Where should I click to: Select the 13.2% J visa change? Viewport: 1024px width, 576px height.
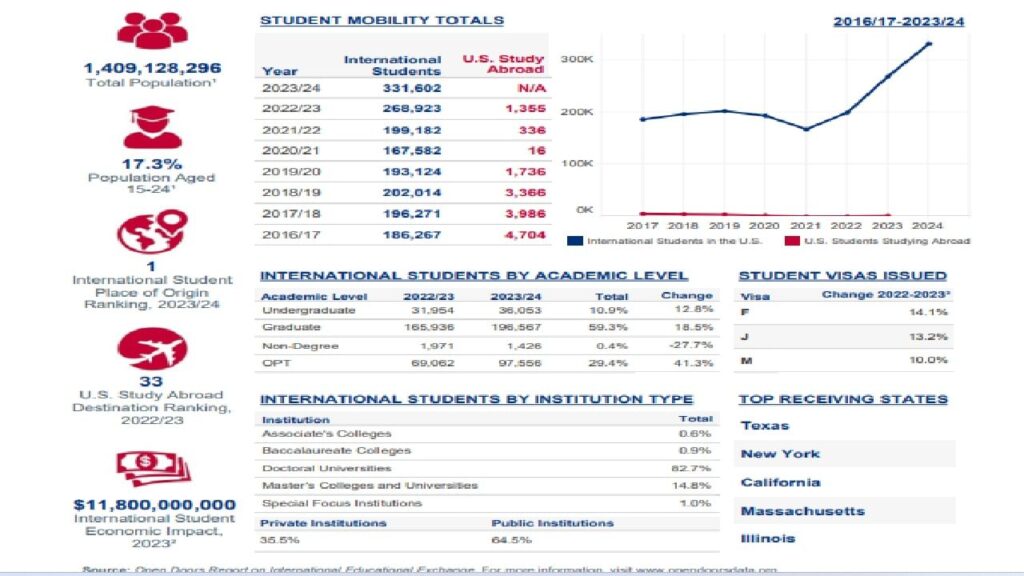(928, 337)
